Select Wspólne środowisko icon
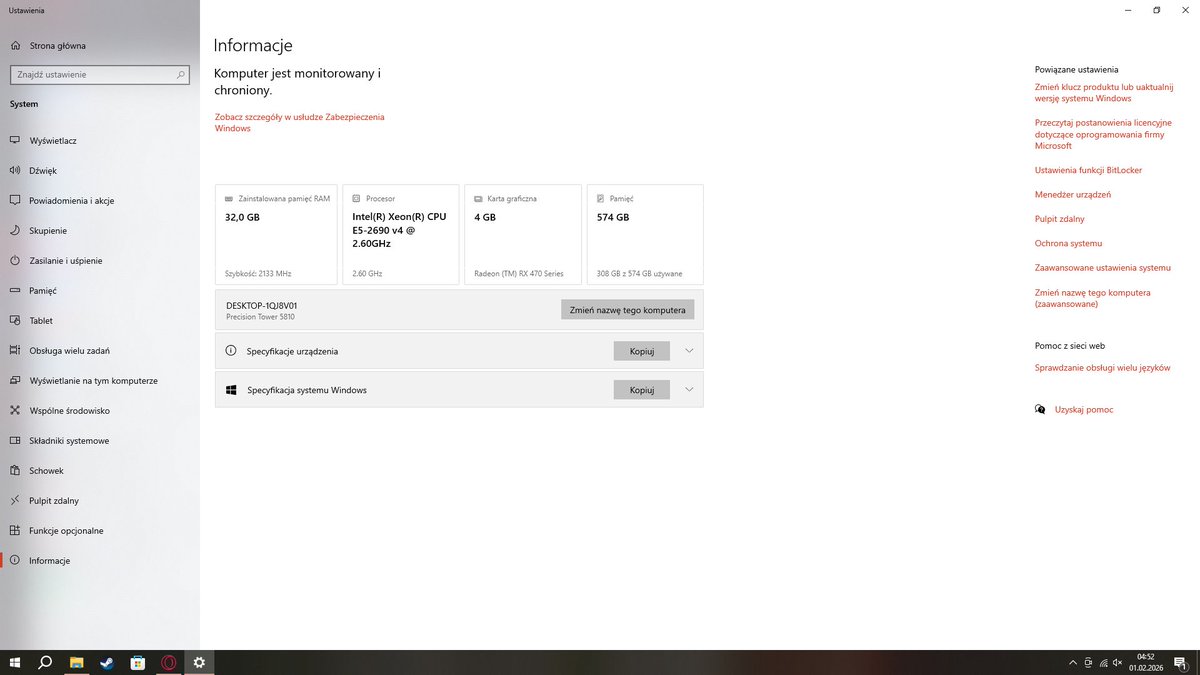This screenshot has height=675, width=1200. 15,411
